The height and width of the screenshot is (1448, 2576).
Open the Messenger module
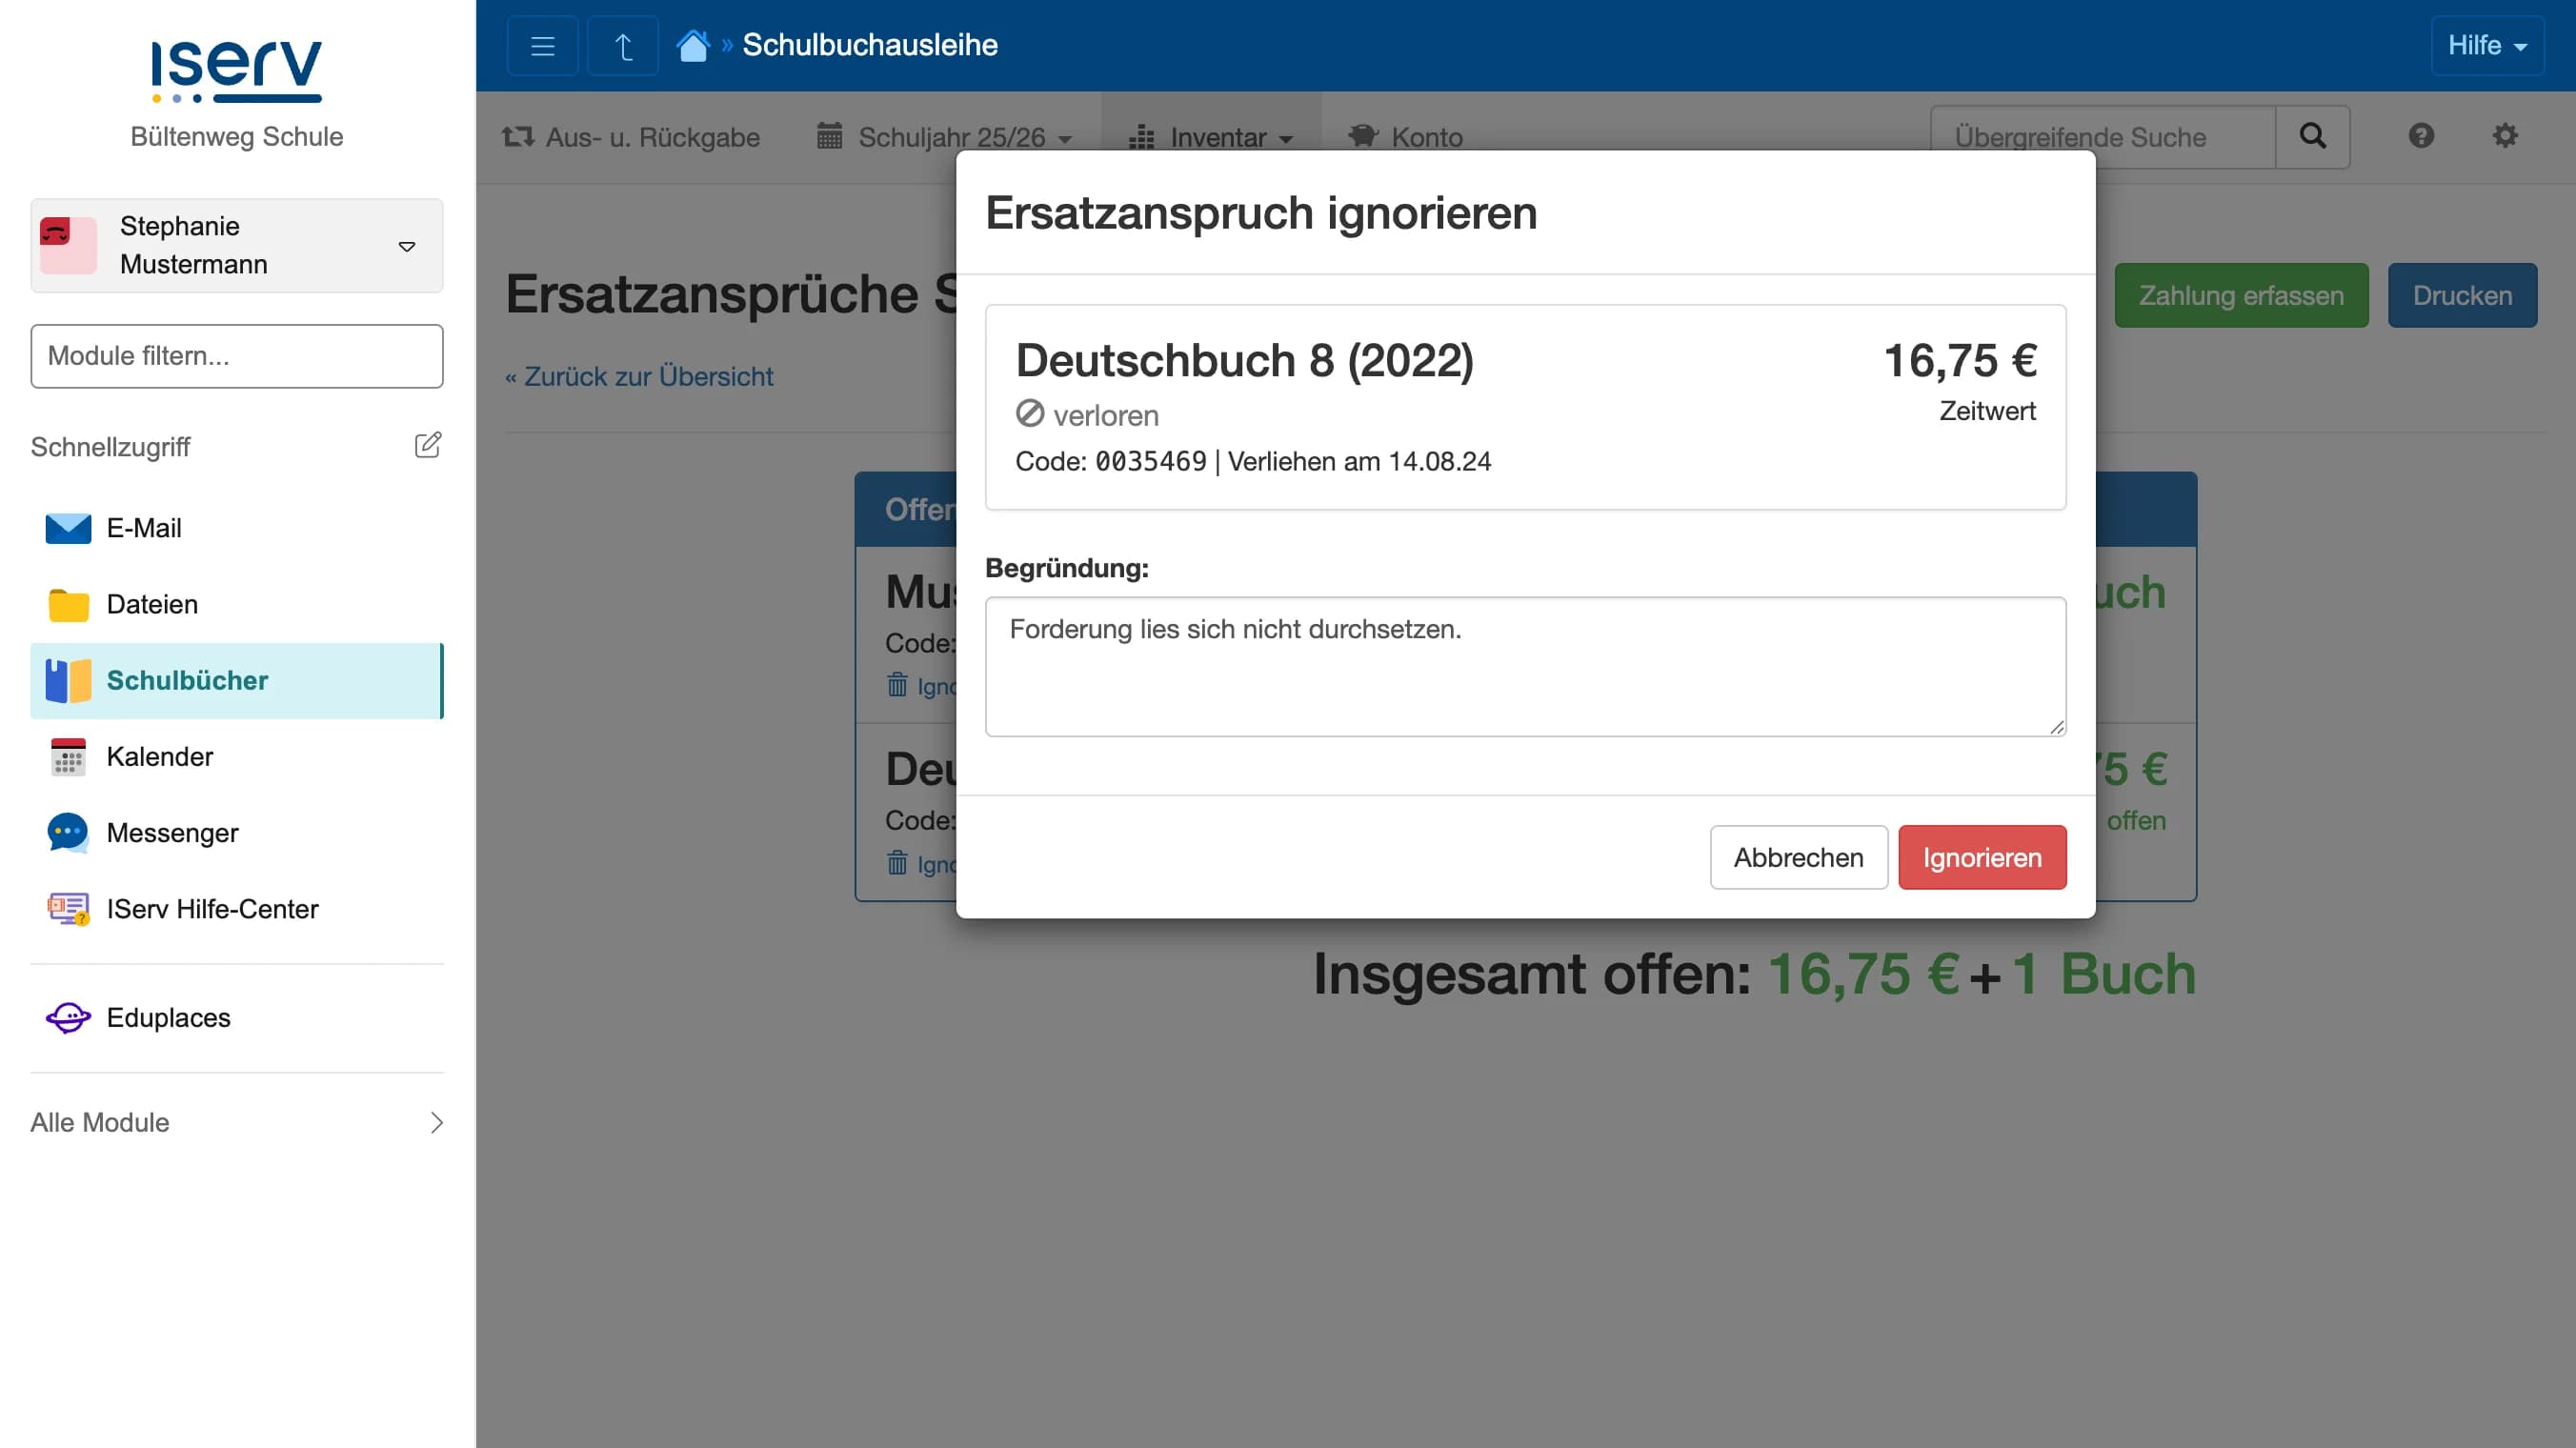coord(172,832)
